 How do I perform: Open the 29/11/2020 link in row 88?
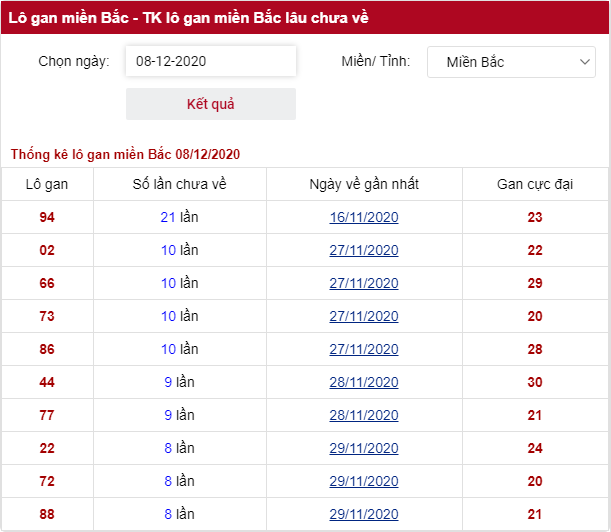[x=364, y=514]
